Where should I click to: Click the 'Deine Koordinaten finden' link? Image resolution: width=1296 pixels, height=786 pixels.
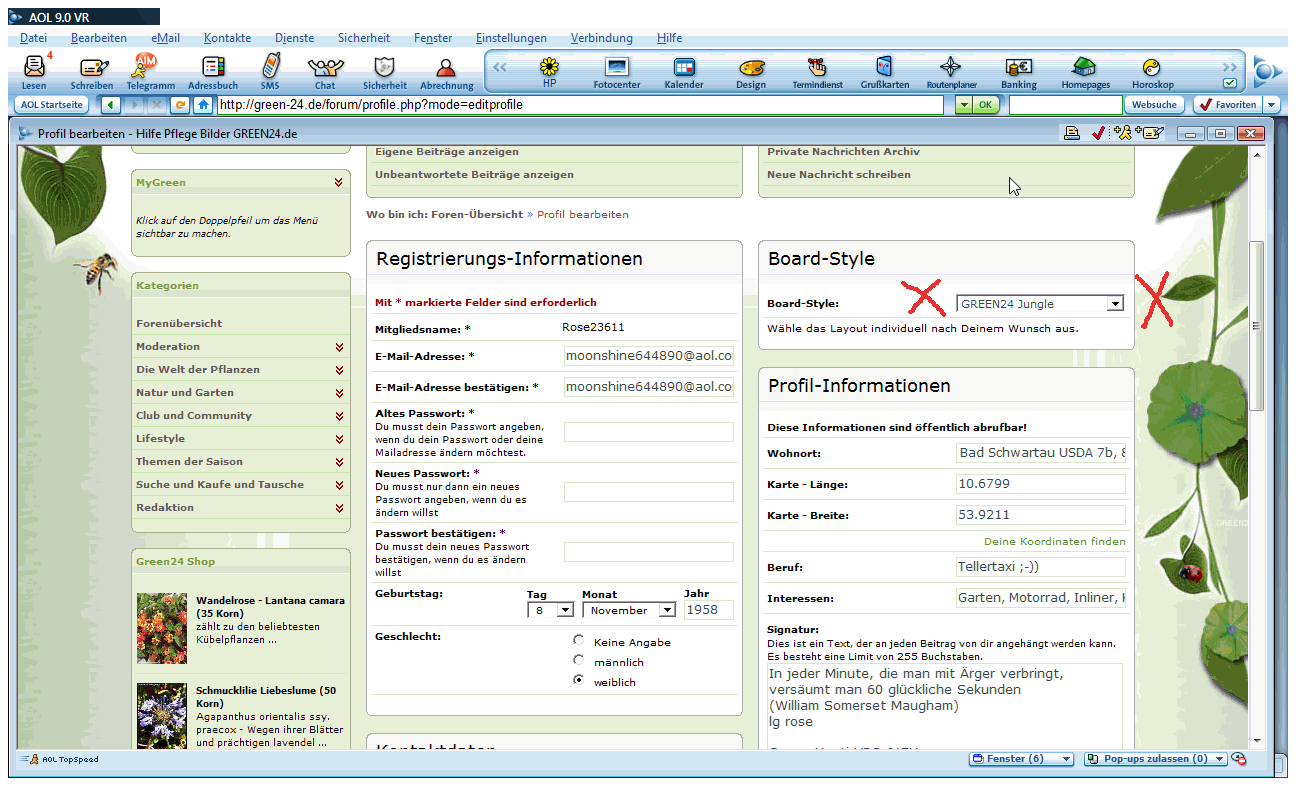(1054, 541)
